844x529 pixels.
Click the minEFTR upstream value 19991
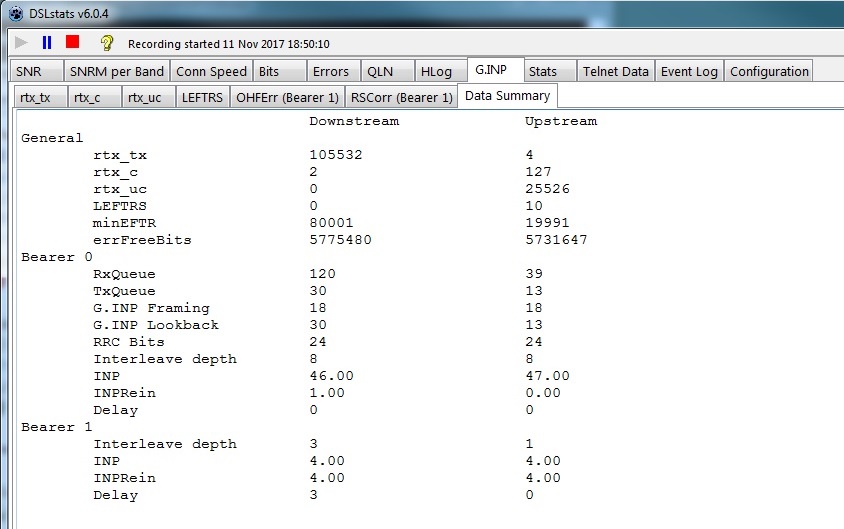click(547, 223)
